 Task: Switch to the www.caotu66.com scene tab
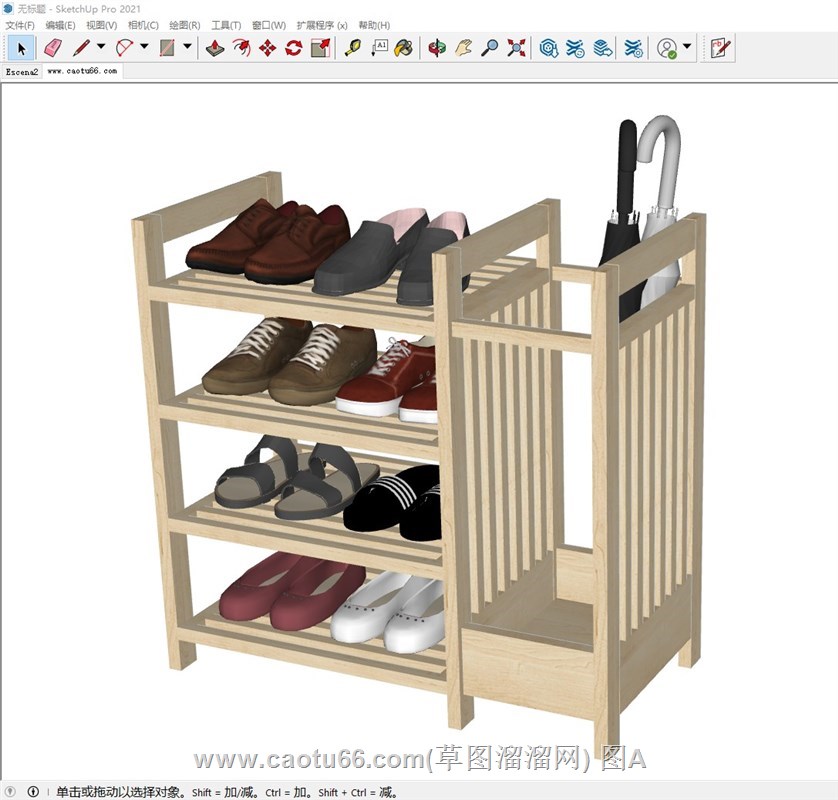point(82,72)
